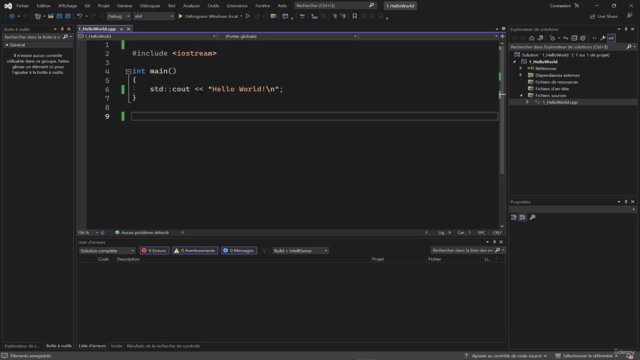Click the Connexion sign-in button
640x360 pixels.
(560, 6)
